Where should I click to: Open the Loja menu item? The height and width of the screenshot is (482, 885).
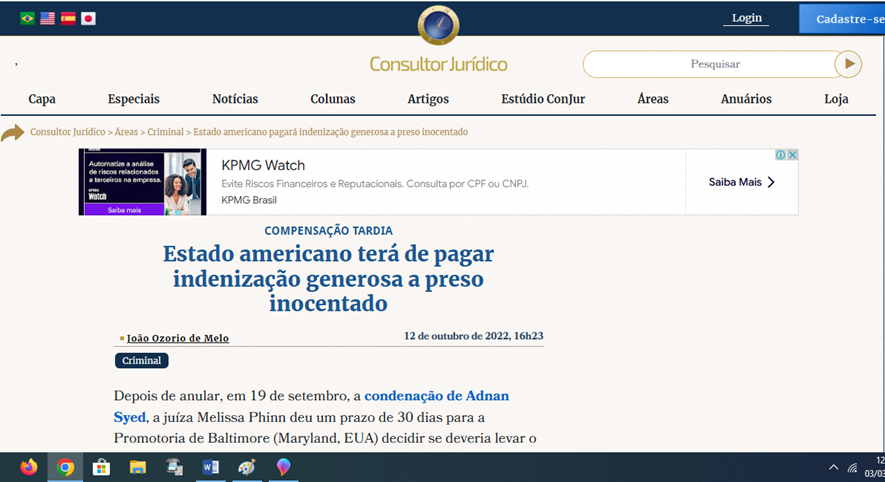[x=836, y=99]
